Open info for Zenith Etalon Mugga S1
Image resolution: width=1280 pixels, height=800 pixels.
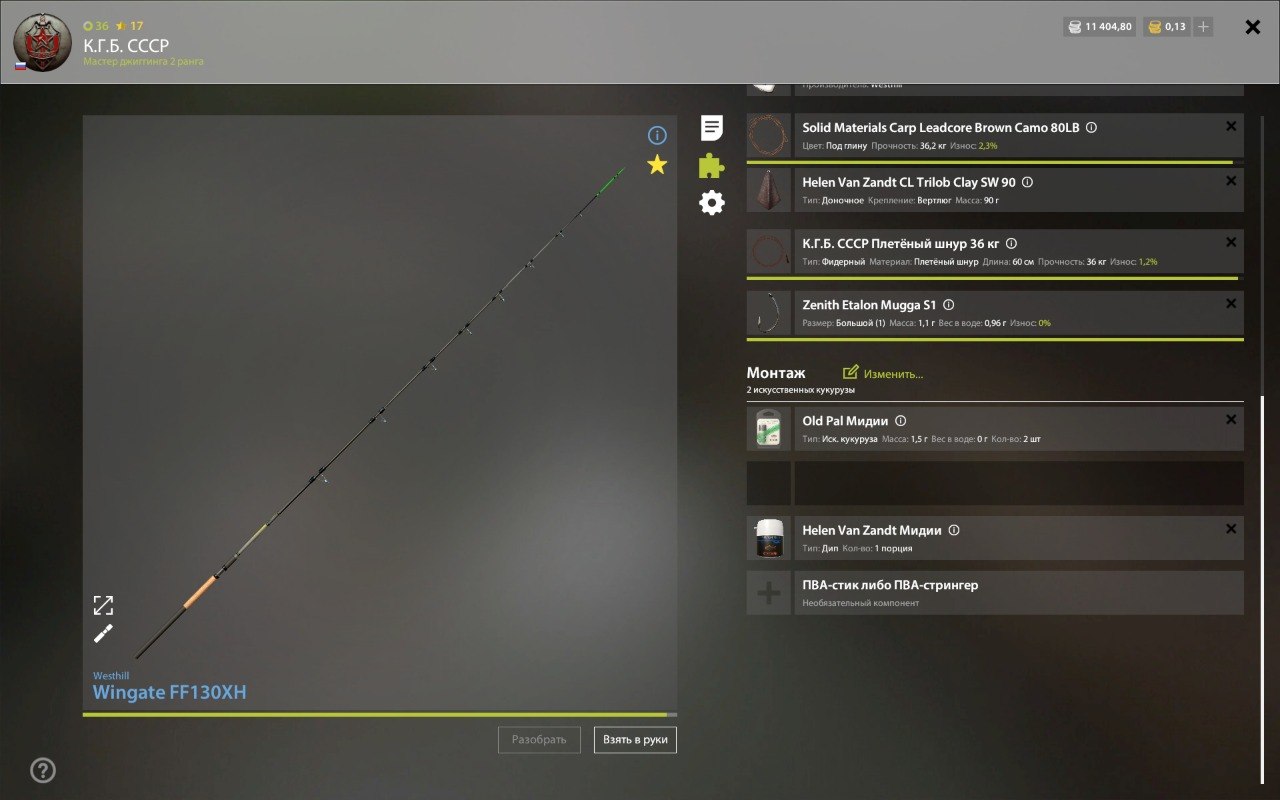948,304
